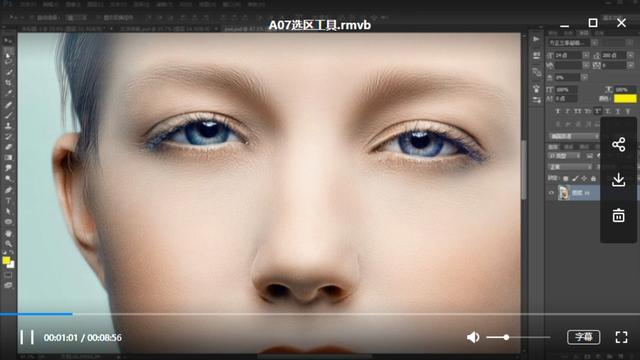
Task: Toggle Faux Bold text style button
Action: pos(558,111)
